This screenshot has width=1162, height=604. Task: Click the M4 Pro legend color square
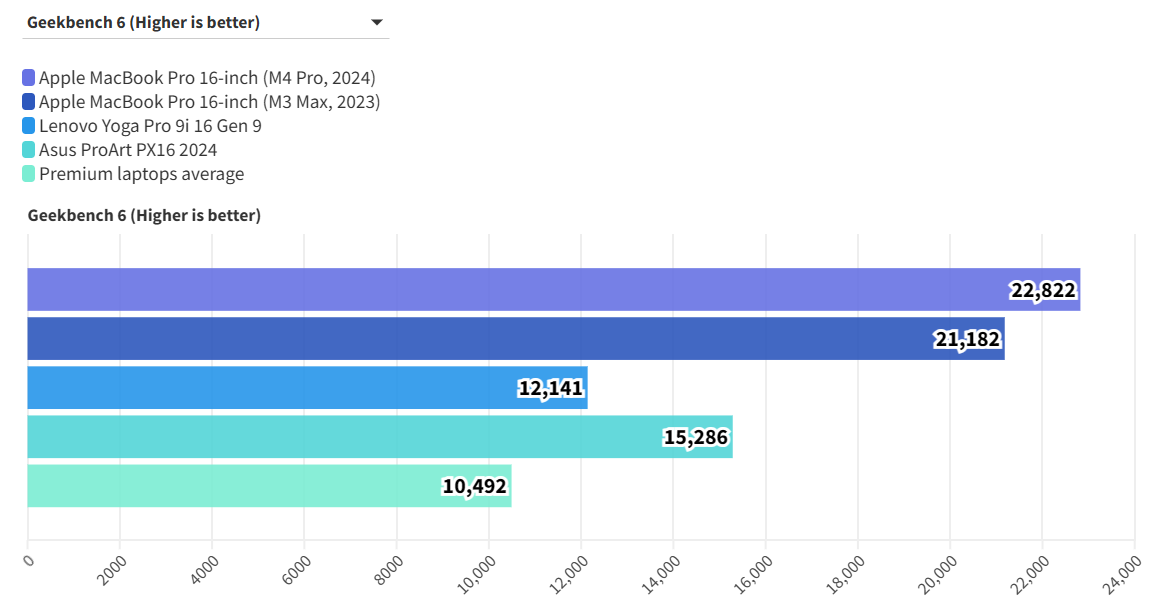click(29, 78)
